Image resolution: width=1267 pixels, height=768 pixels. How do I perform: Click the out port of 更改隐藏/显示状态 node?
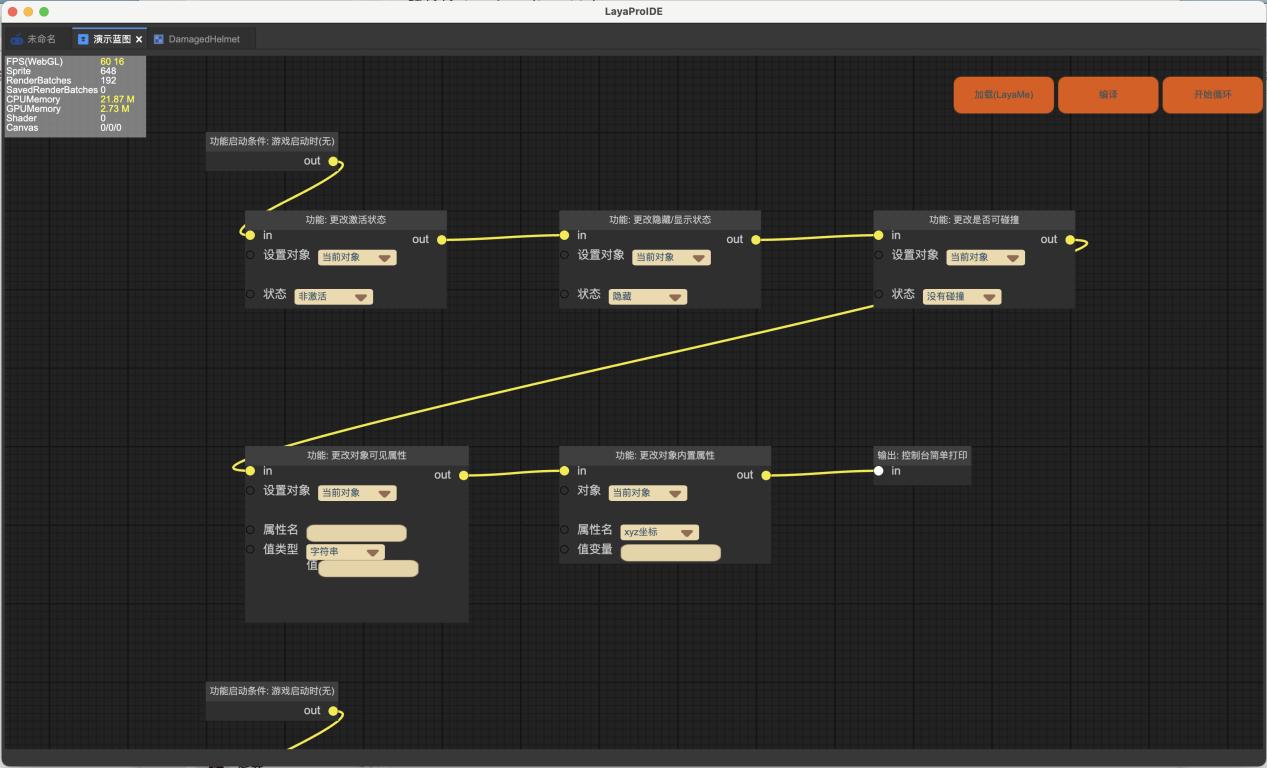coord(755,240)
